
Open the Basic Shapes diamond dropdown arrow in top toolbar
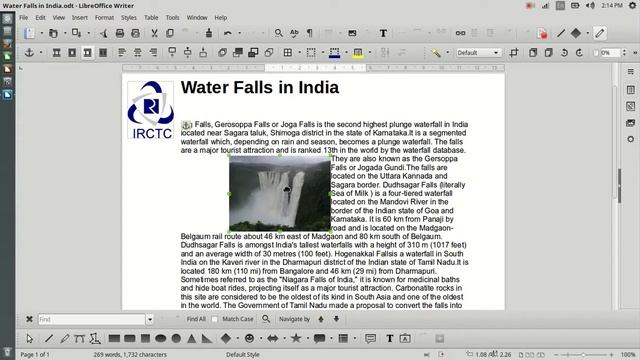tap(587, 33)
